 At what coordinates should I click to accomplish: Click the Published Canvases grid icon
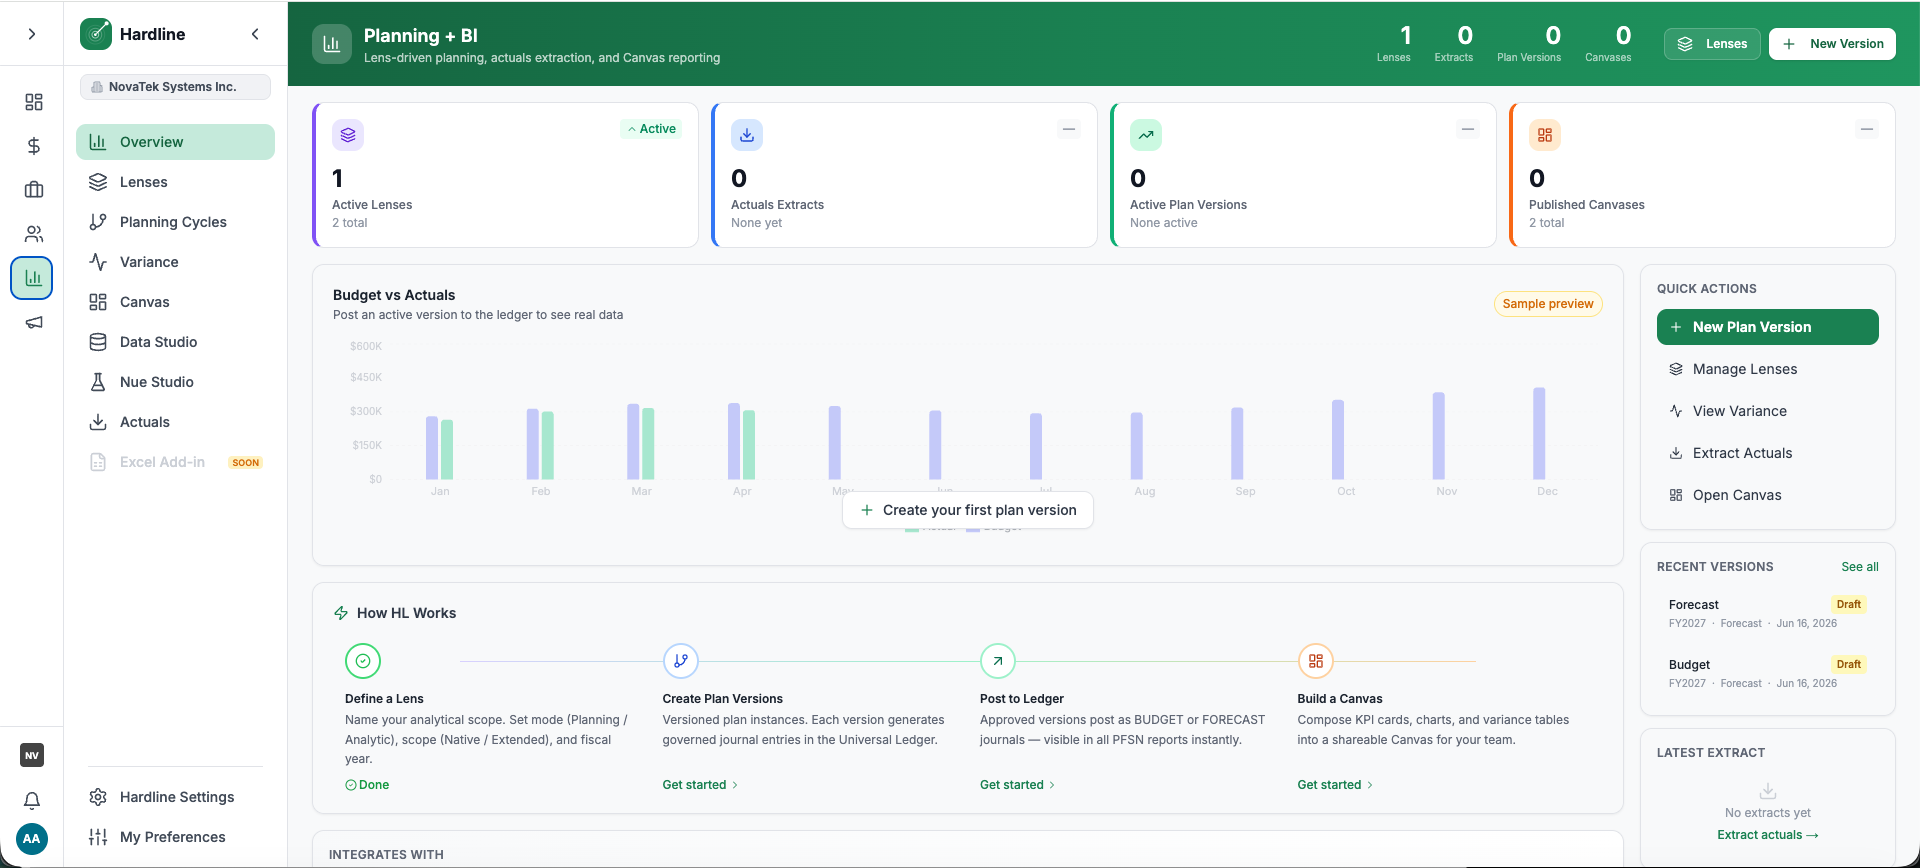point(1545,135)
